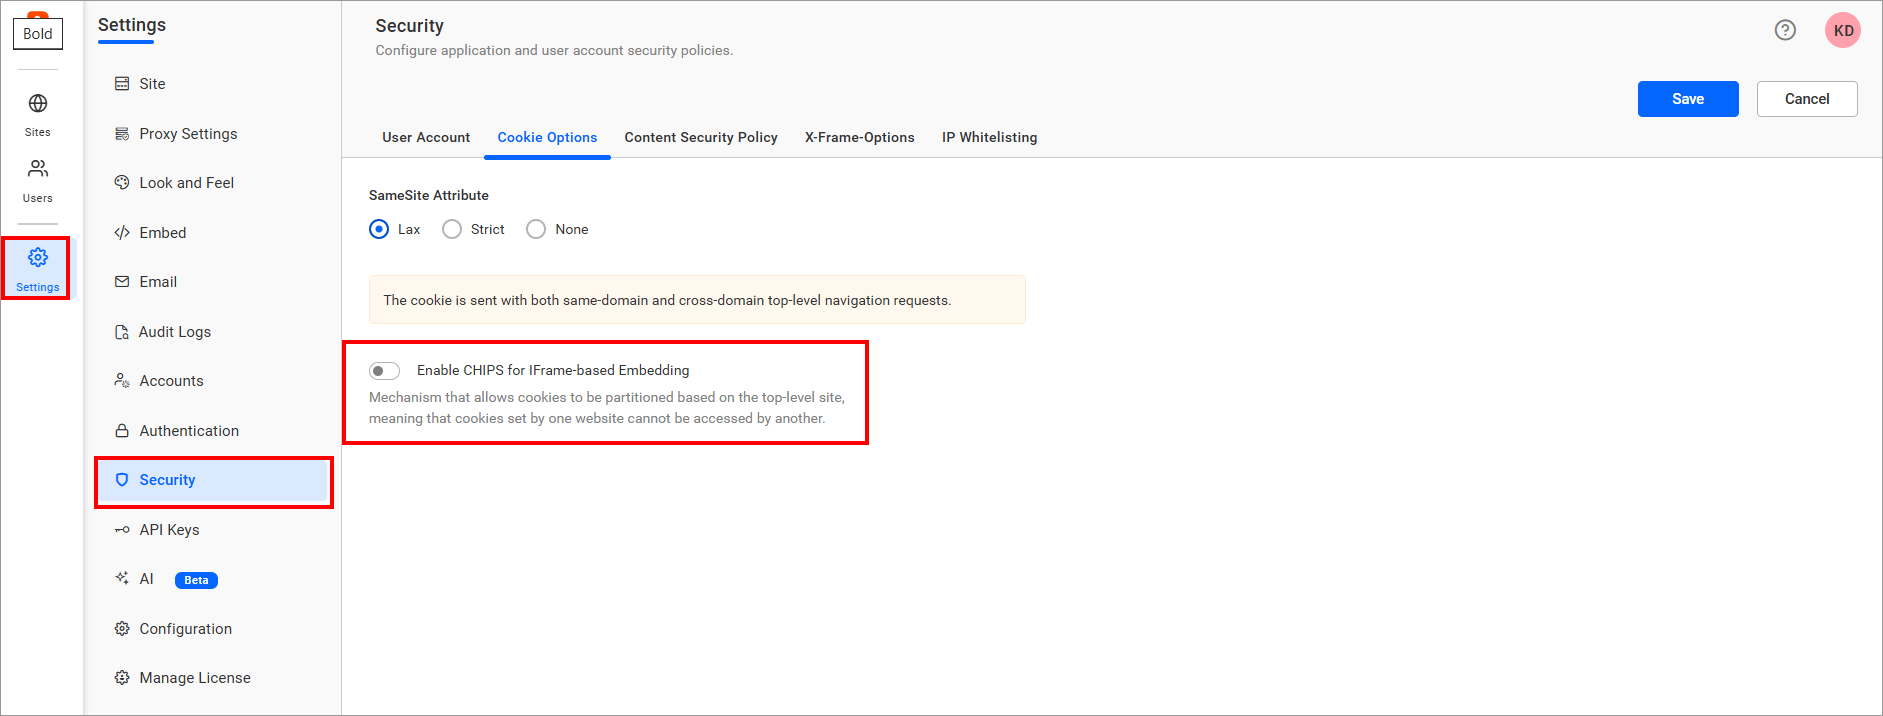
Task: Open Look and Feel palette icon
Action: [122, 183]
